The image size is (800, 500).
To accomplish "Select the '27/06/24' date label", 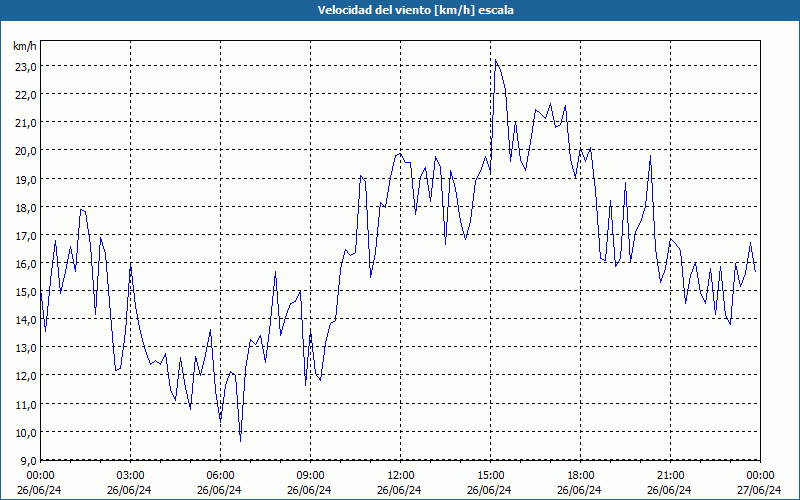I will [759, 490].
